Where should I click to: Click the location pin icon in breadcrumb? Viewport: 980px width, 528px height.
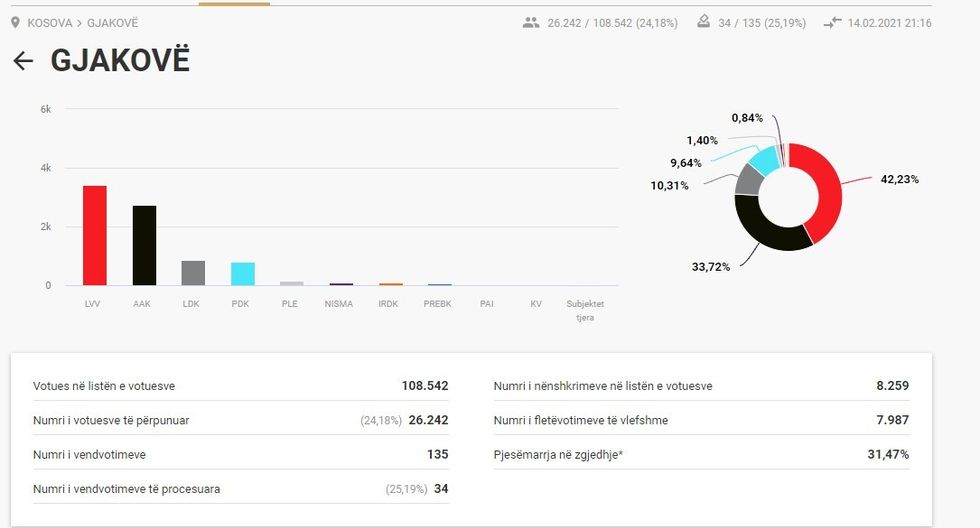tap(15, 22)
